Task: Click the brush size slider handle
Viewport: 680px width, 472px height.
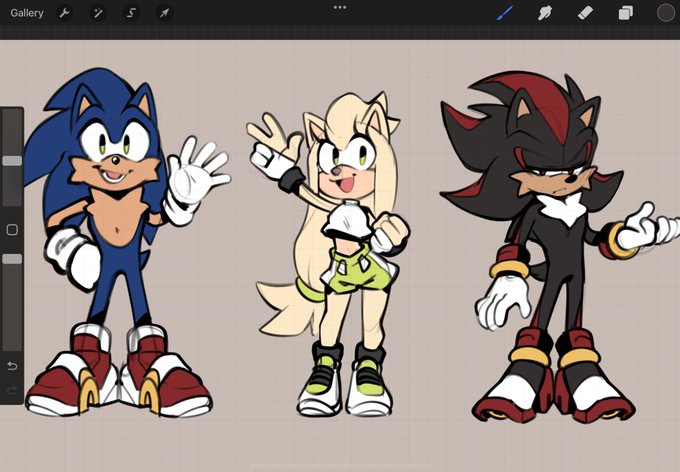Action: pos(12,161)
